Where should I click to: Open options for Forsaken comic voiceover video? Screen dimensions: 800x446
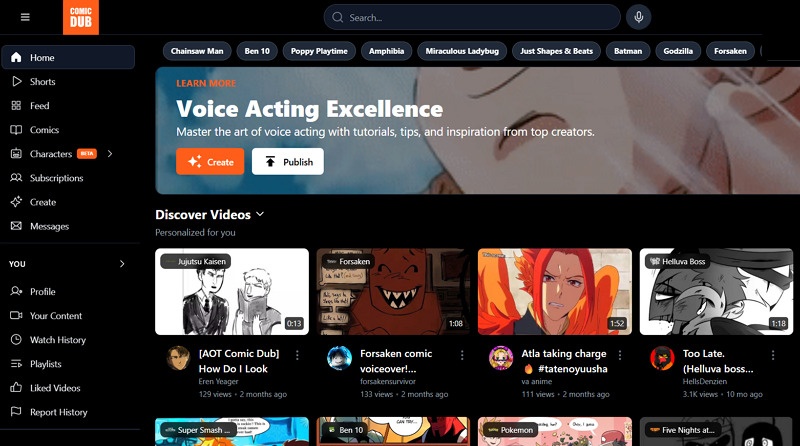click(462, 355)
